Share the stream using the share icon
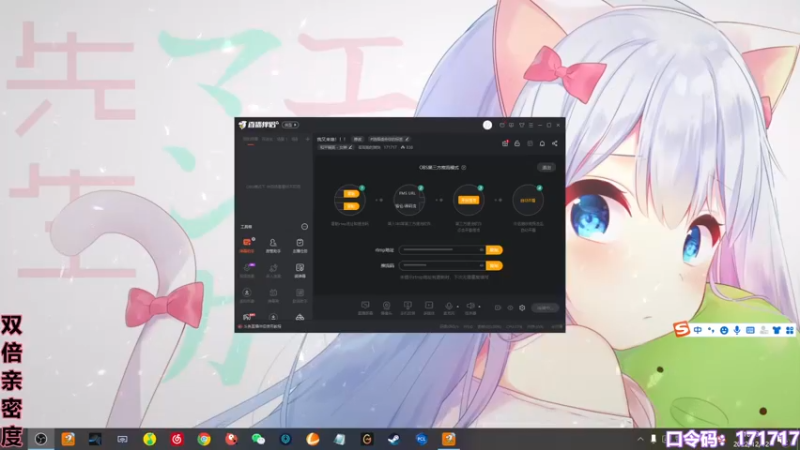 point(555,143)
